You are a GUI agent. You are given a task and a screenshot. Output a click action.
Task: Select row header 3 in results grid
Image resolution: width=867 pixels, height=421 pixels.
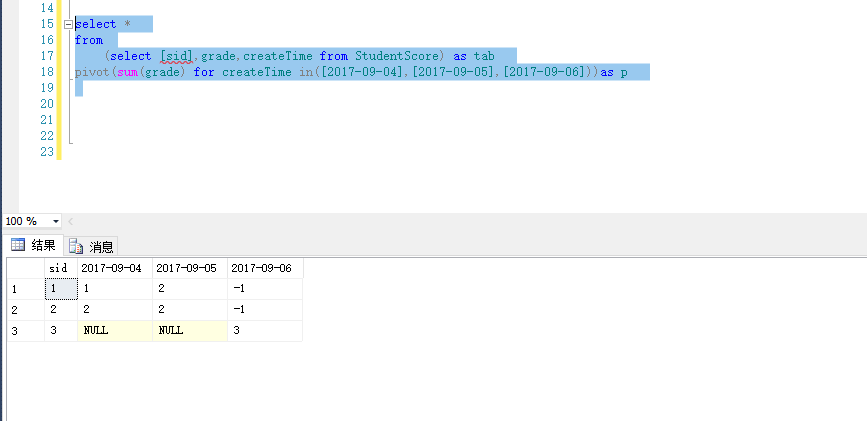pos(25,331)
